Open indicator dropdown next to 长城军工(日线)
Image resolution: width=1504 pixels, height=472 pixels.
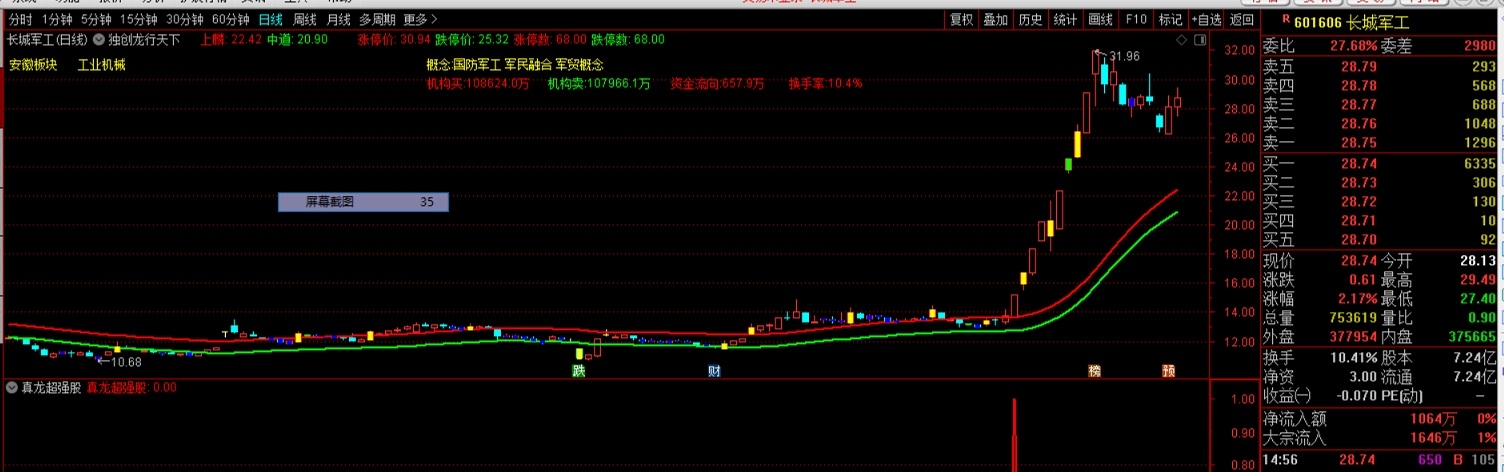tap(98, 40)
